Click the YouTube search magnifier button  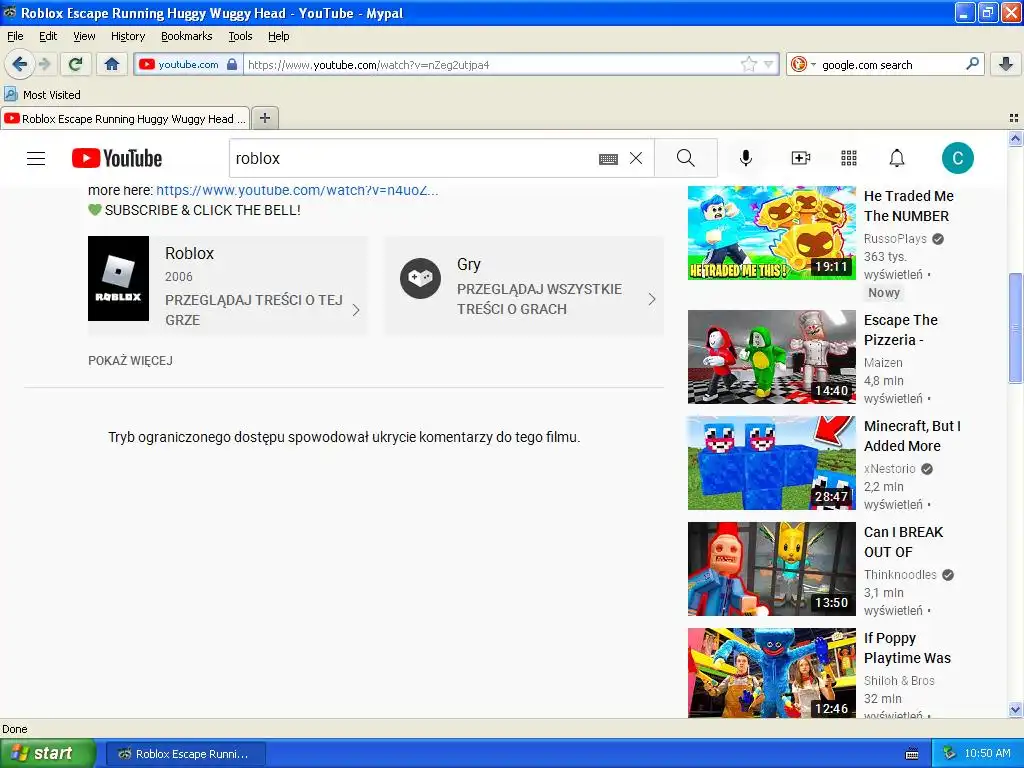coord(686,158)
